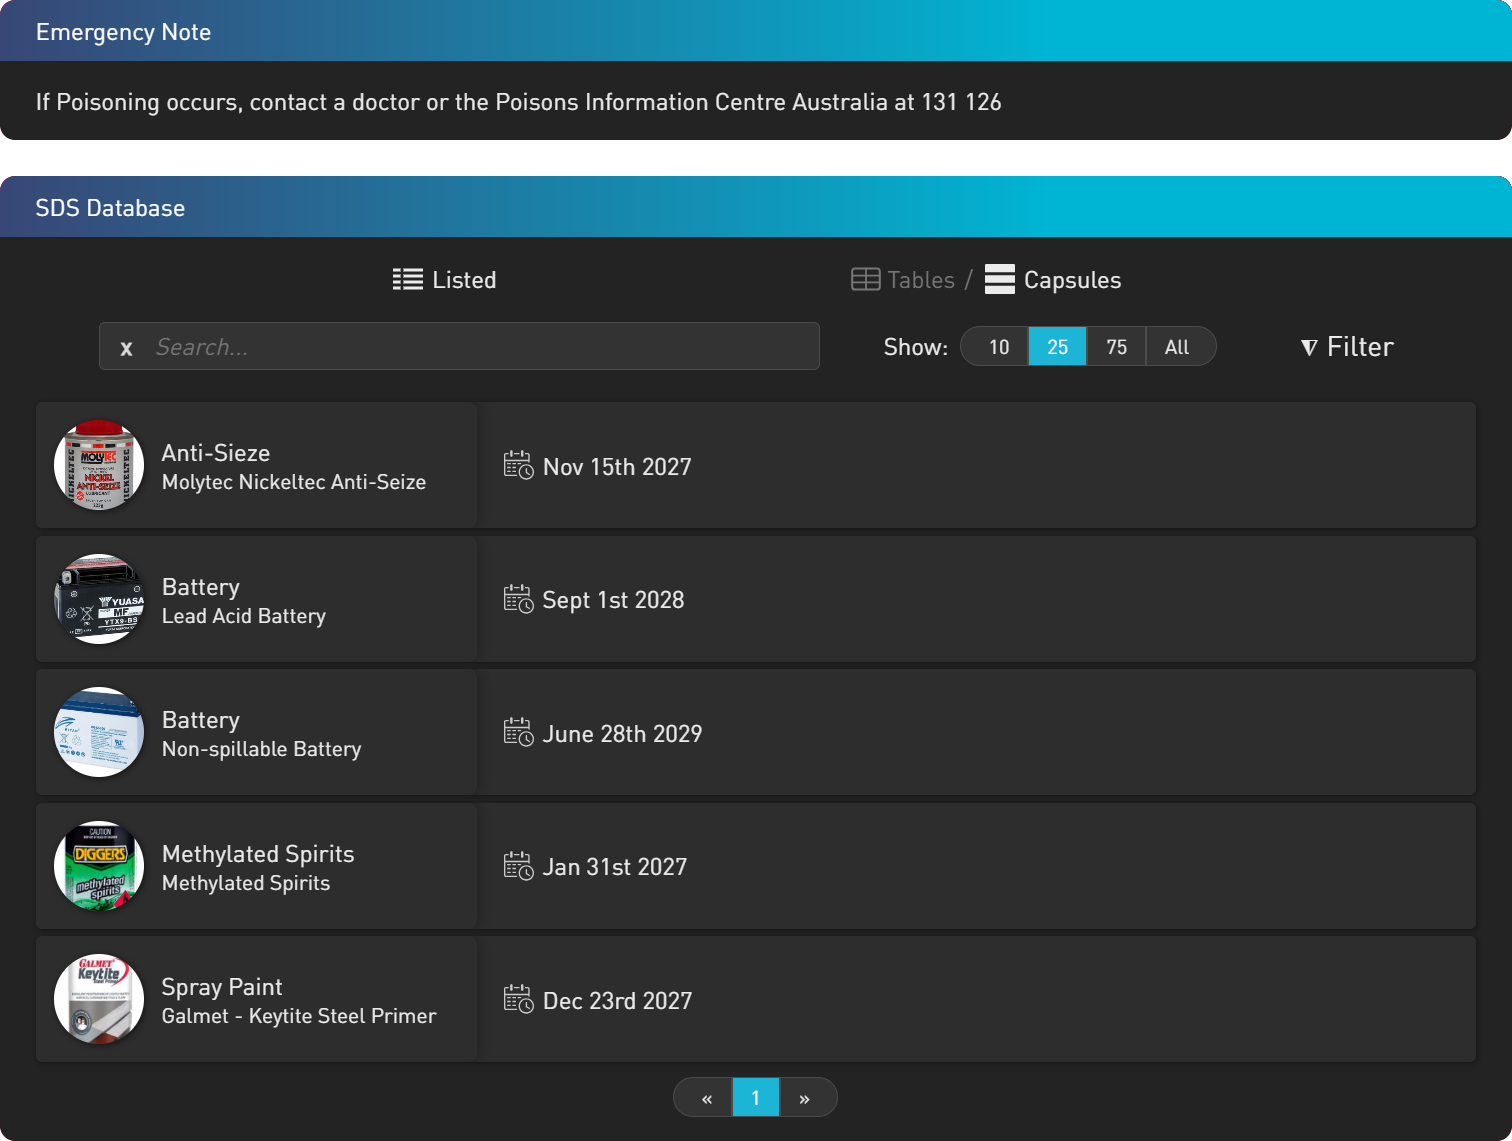Go to the next page
1512x1141 pixels.
805,1098
